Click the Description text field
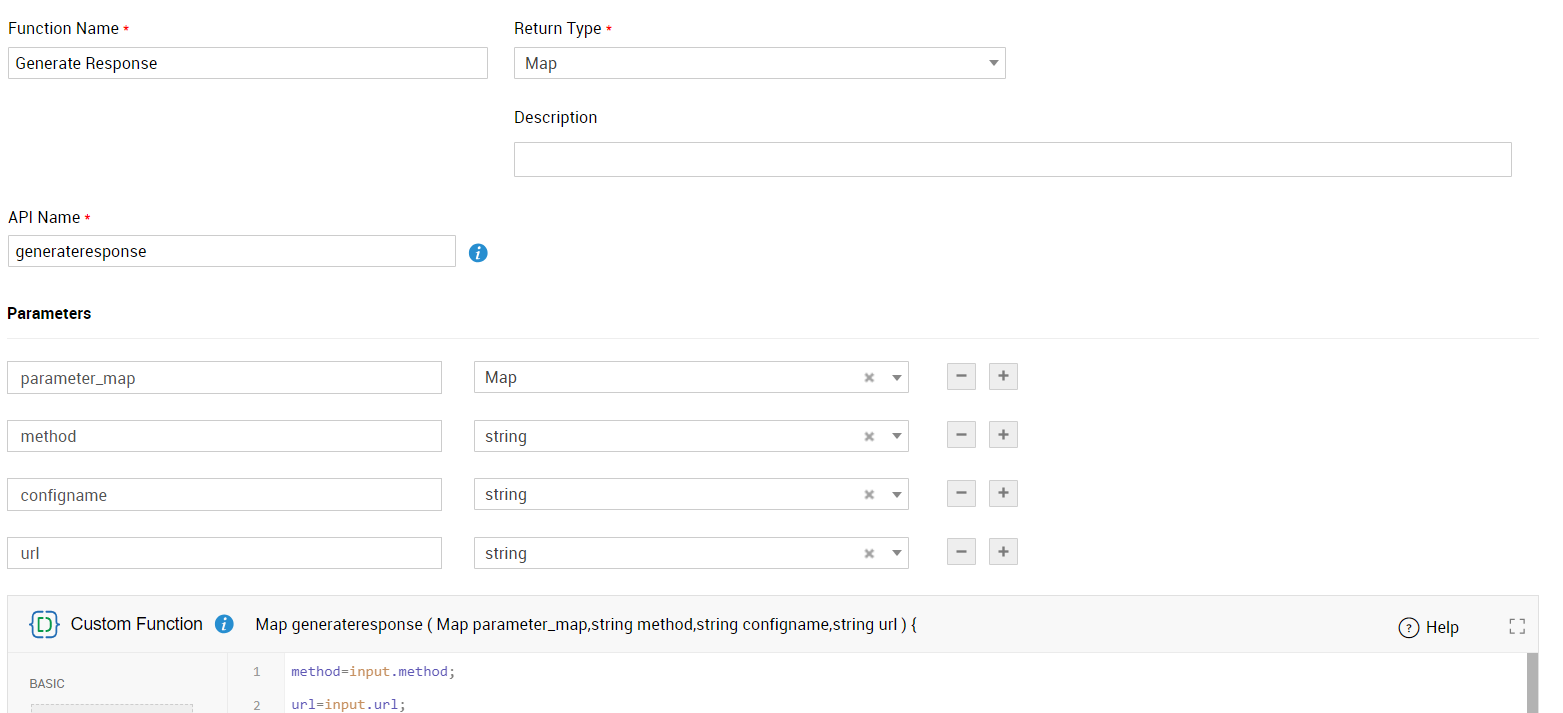 tap(1012, 160)
